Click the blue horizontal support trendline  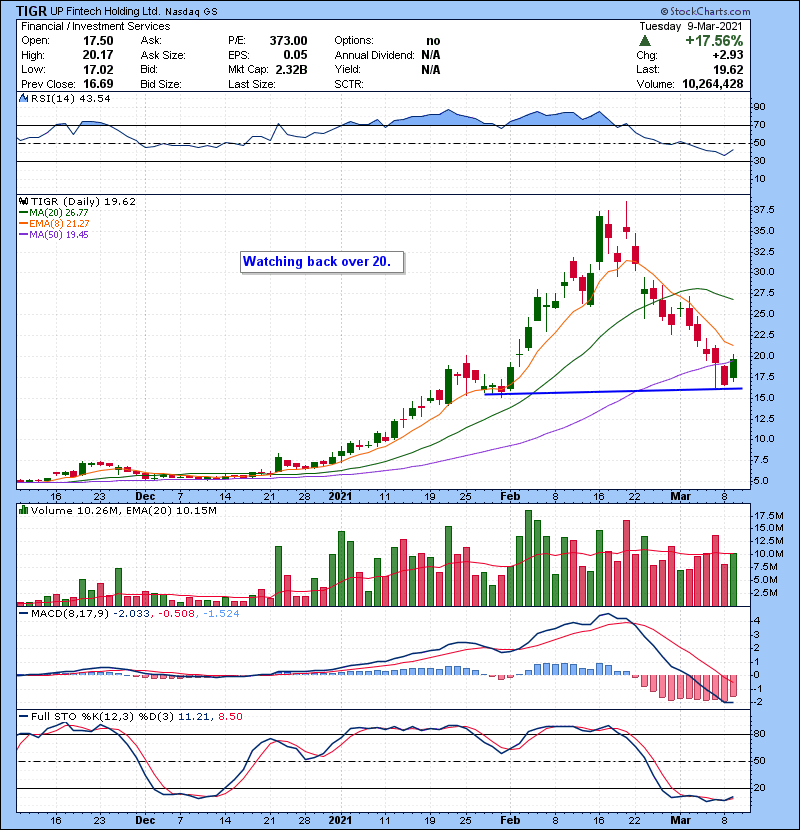[x=613, y=391]
